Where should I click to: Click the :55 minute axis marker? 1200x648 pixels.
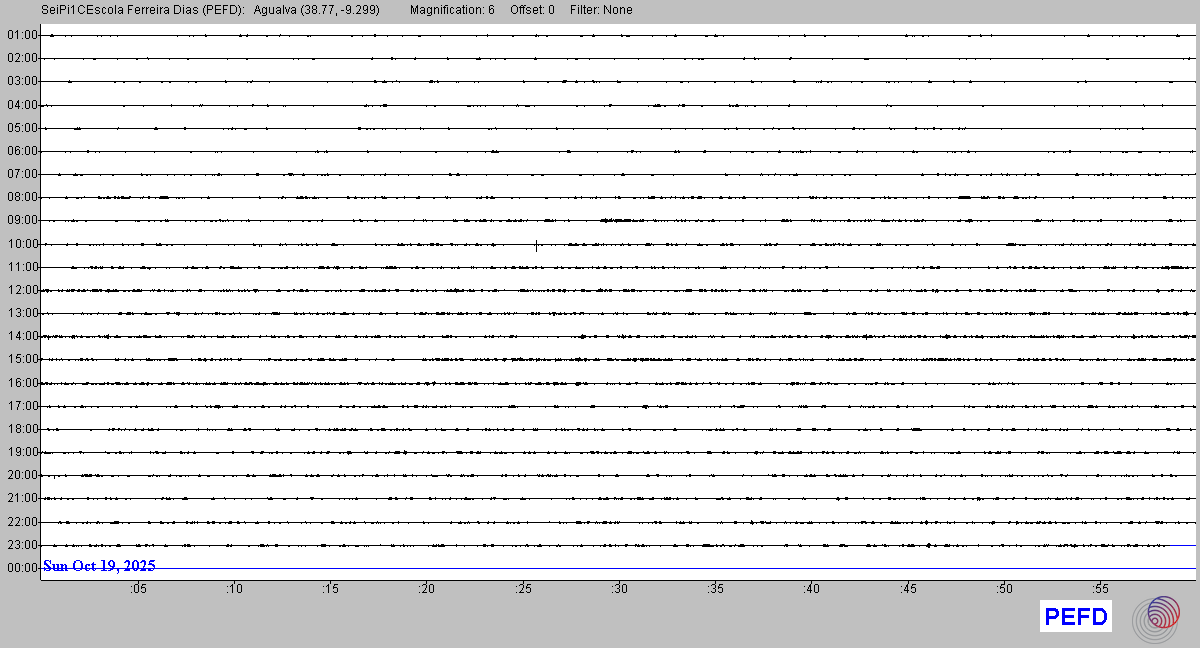click(x=1100, y=589)
